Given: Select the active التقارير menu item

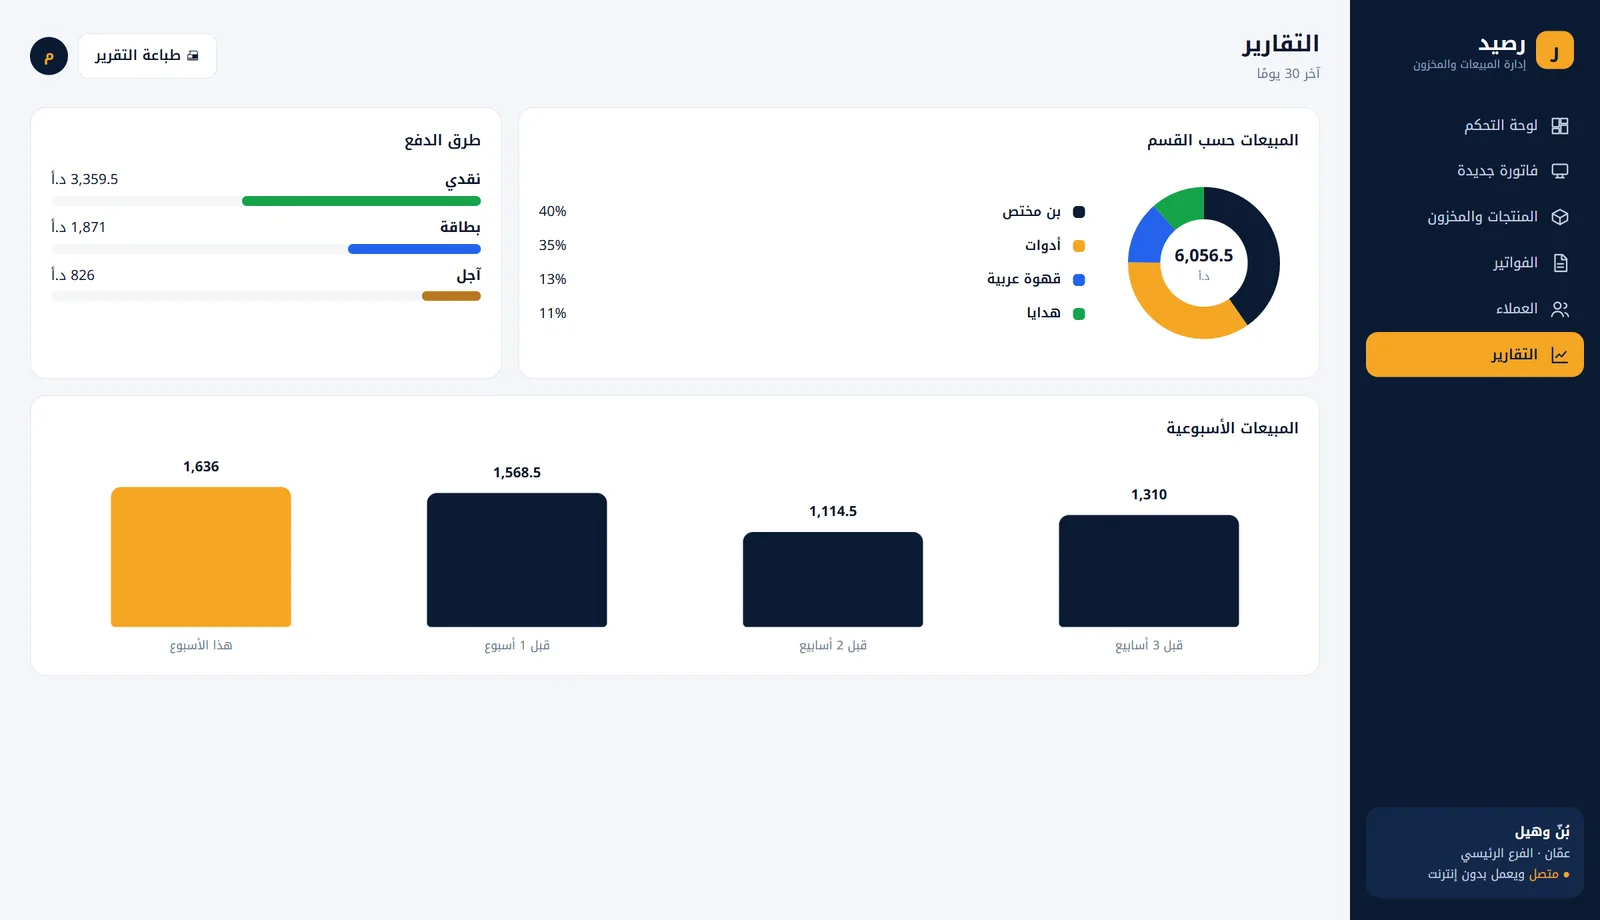Looking at the screenshot, I should (1475, 355).
